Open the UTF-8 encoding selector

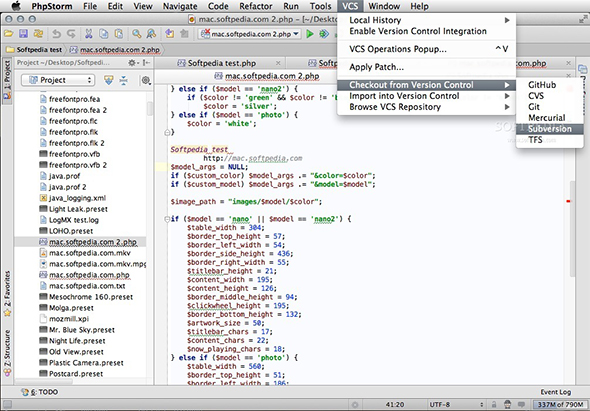[456, 405]
